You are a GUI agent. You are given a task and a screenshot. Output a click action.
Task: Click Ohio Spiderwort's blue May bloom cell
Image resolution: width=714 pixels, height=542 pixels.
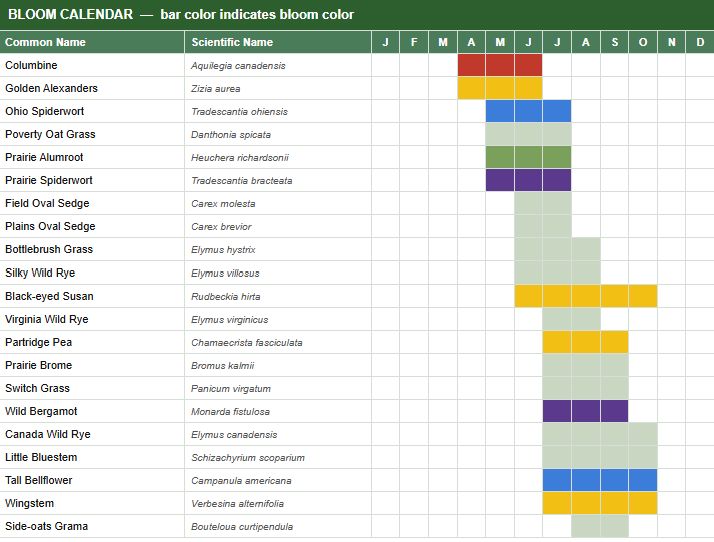coord(500,111)
